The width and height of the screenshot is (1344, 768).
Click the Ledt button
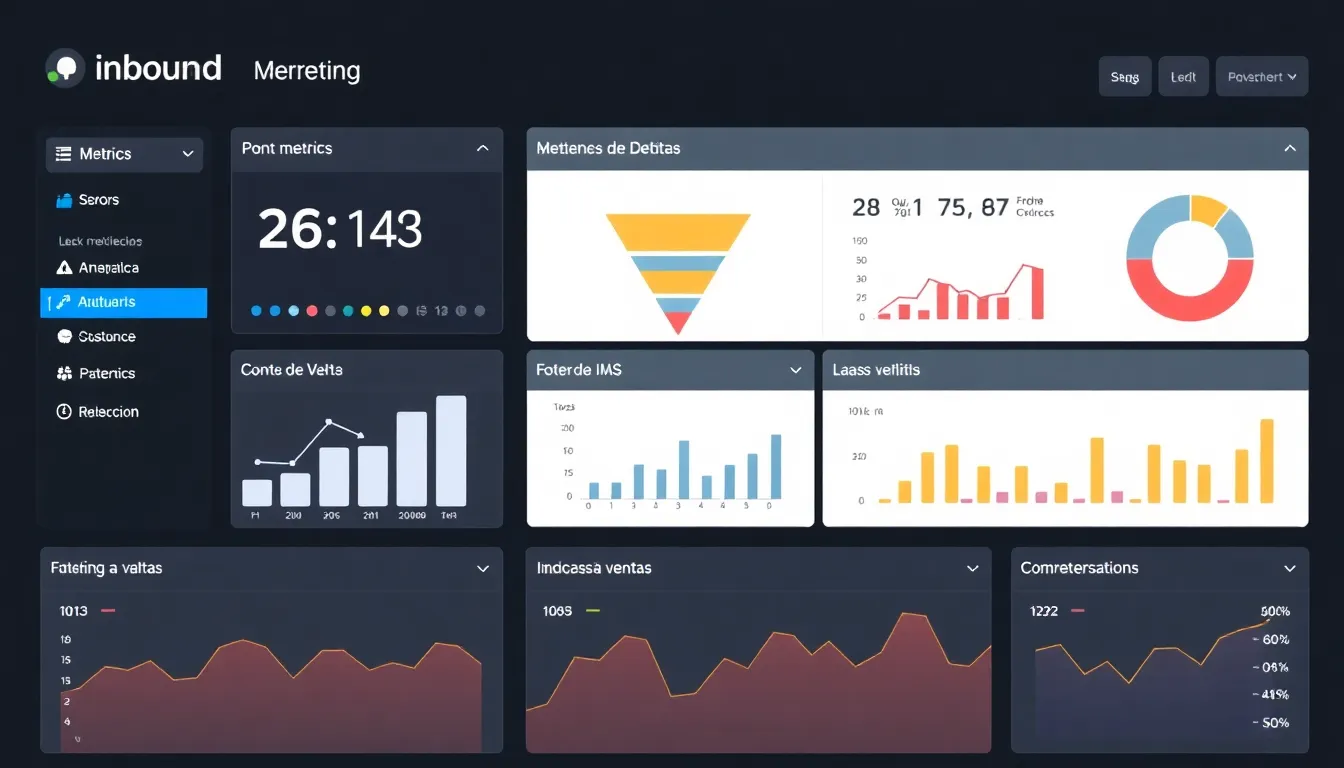1183,76
